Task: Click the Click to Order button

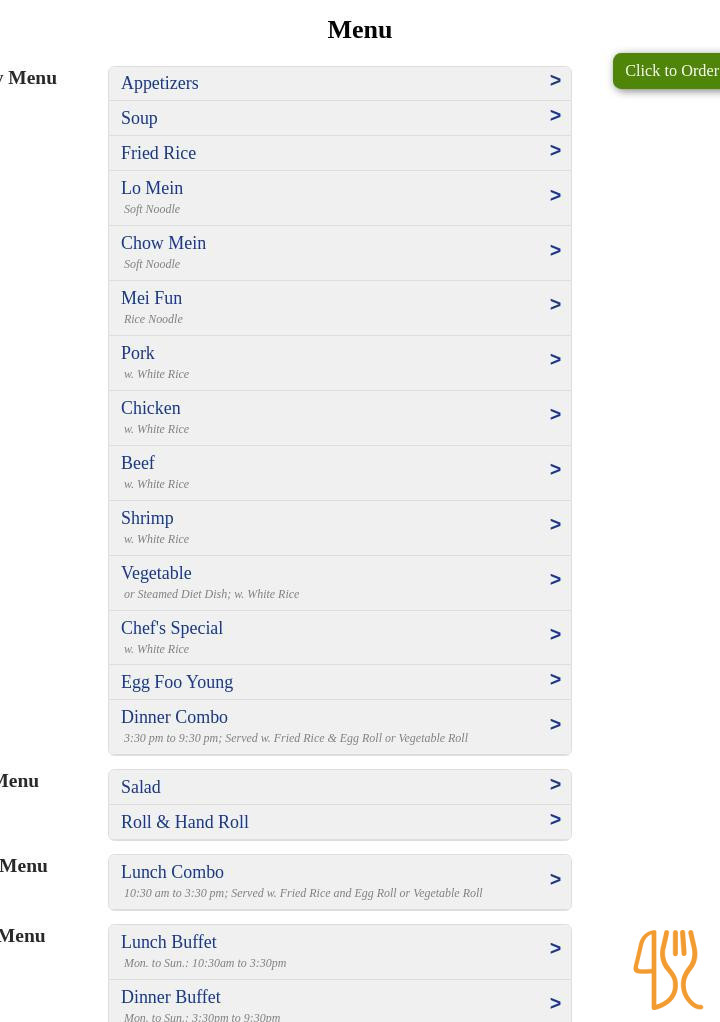Action: tap(667, 70)
